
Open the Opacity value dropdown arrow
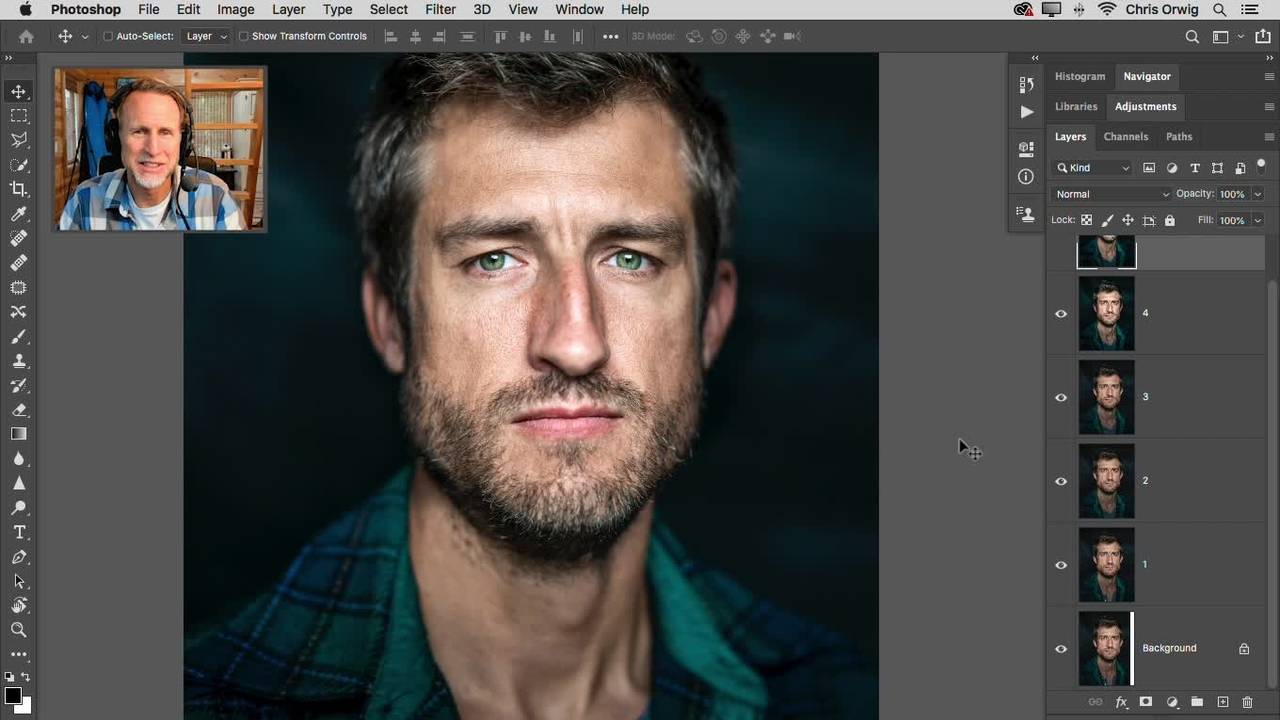pyautogui.click(x=1258, y=194)
